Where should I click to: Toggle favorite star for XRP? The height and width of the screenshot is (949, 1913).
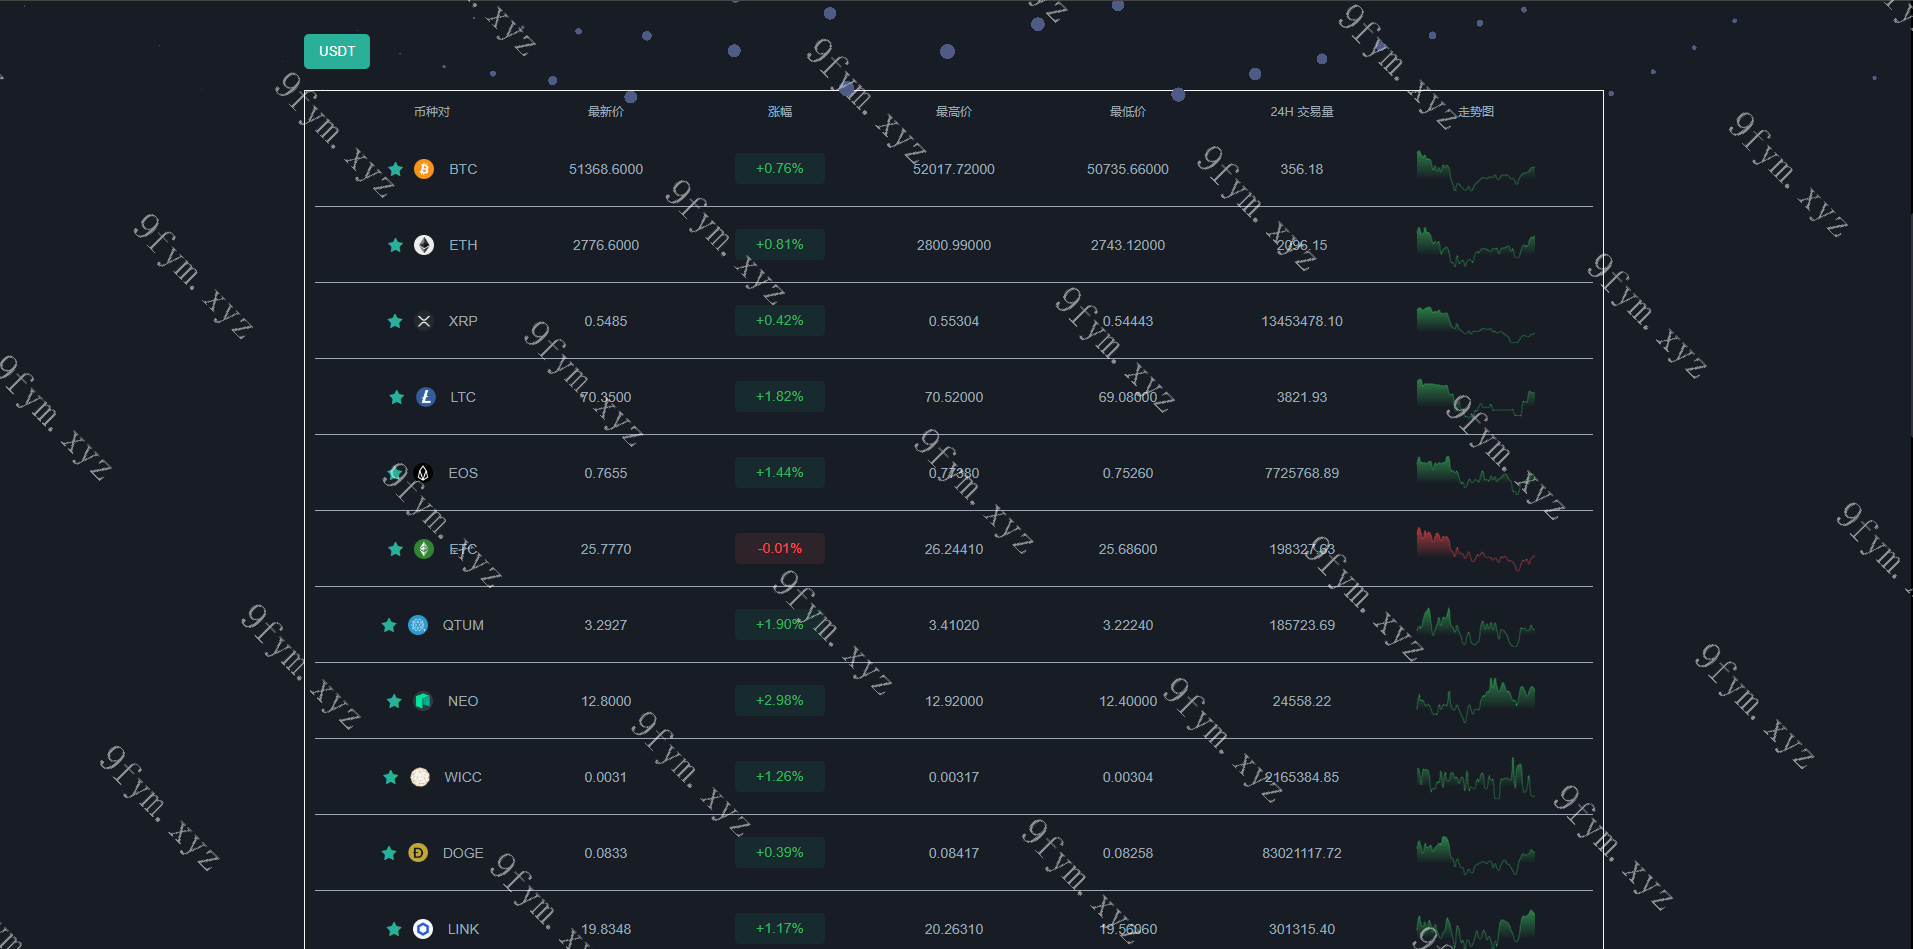tap(395, 321)
